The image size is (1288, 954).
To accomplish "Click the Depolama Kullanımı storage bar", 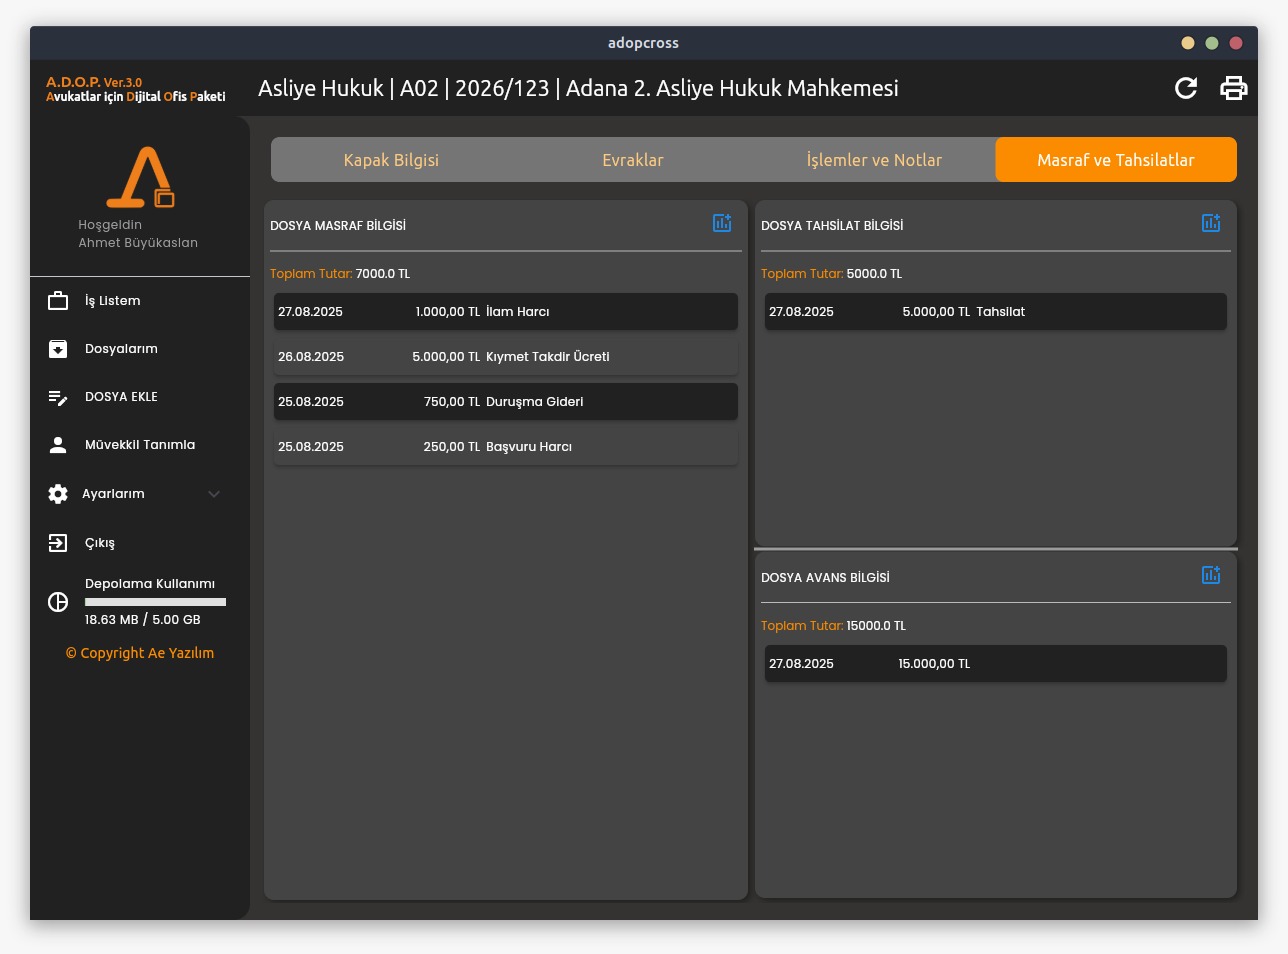I will (x=155, y=602).
